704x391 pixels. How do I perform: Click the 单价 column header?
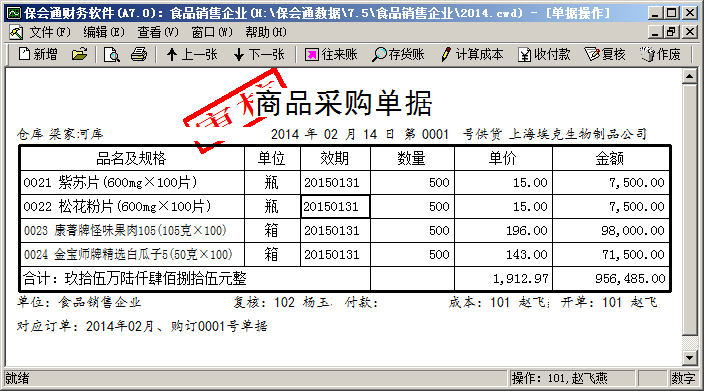[503, 158]
